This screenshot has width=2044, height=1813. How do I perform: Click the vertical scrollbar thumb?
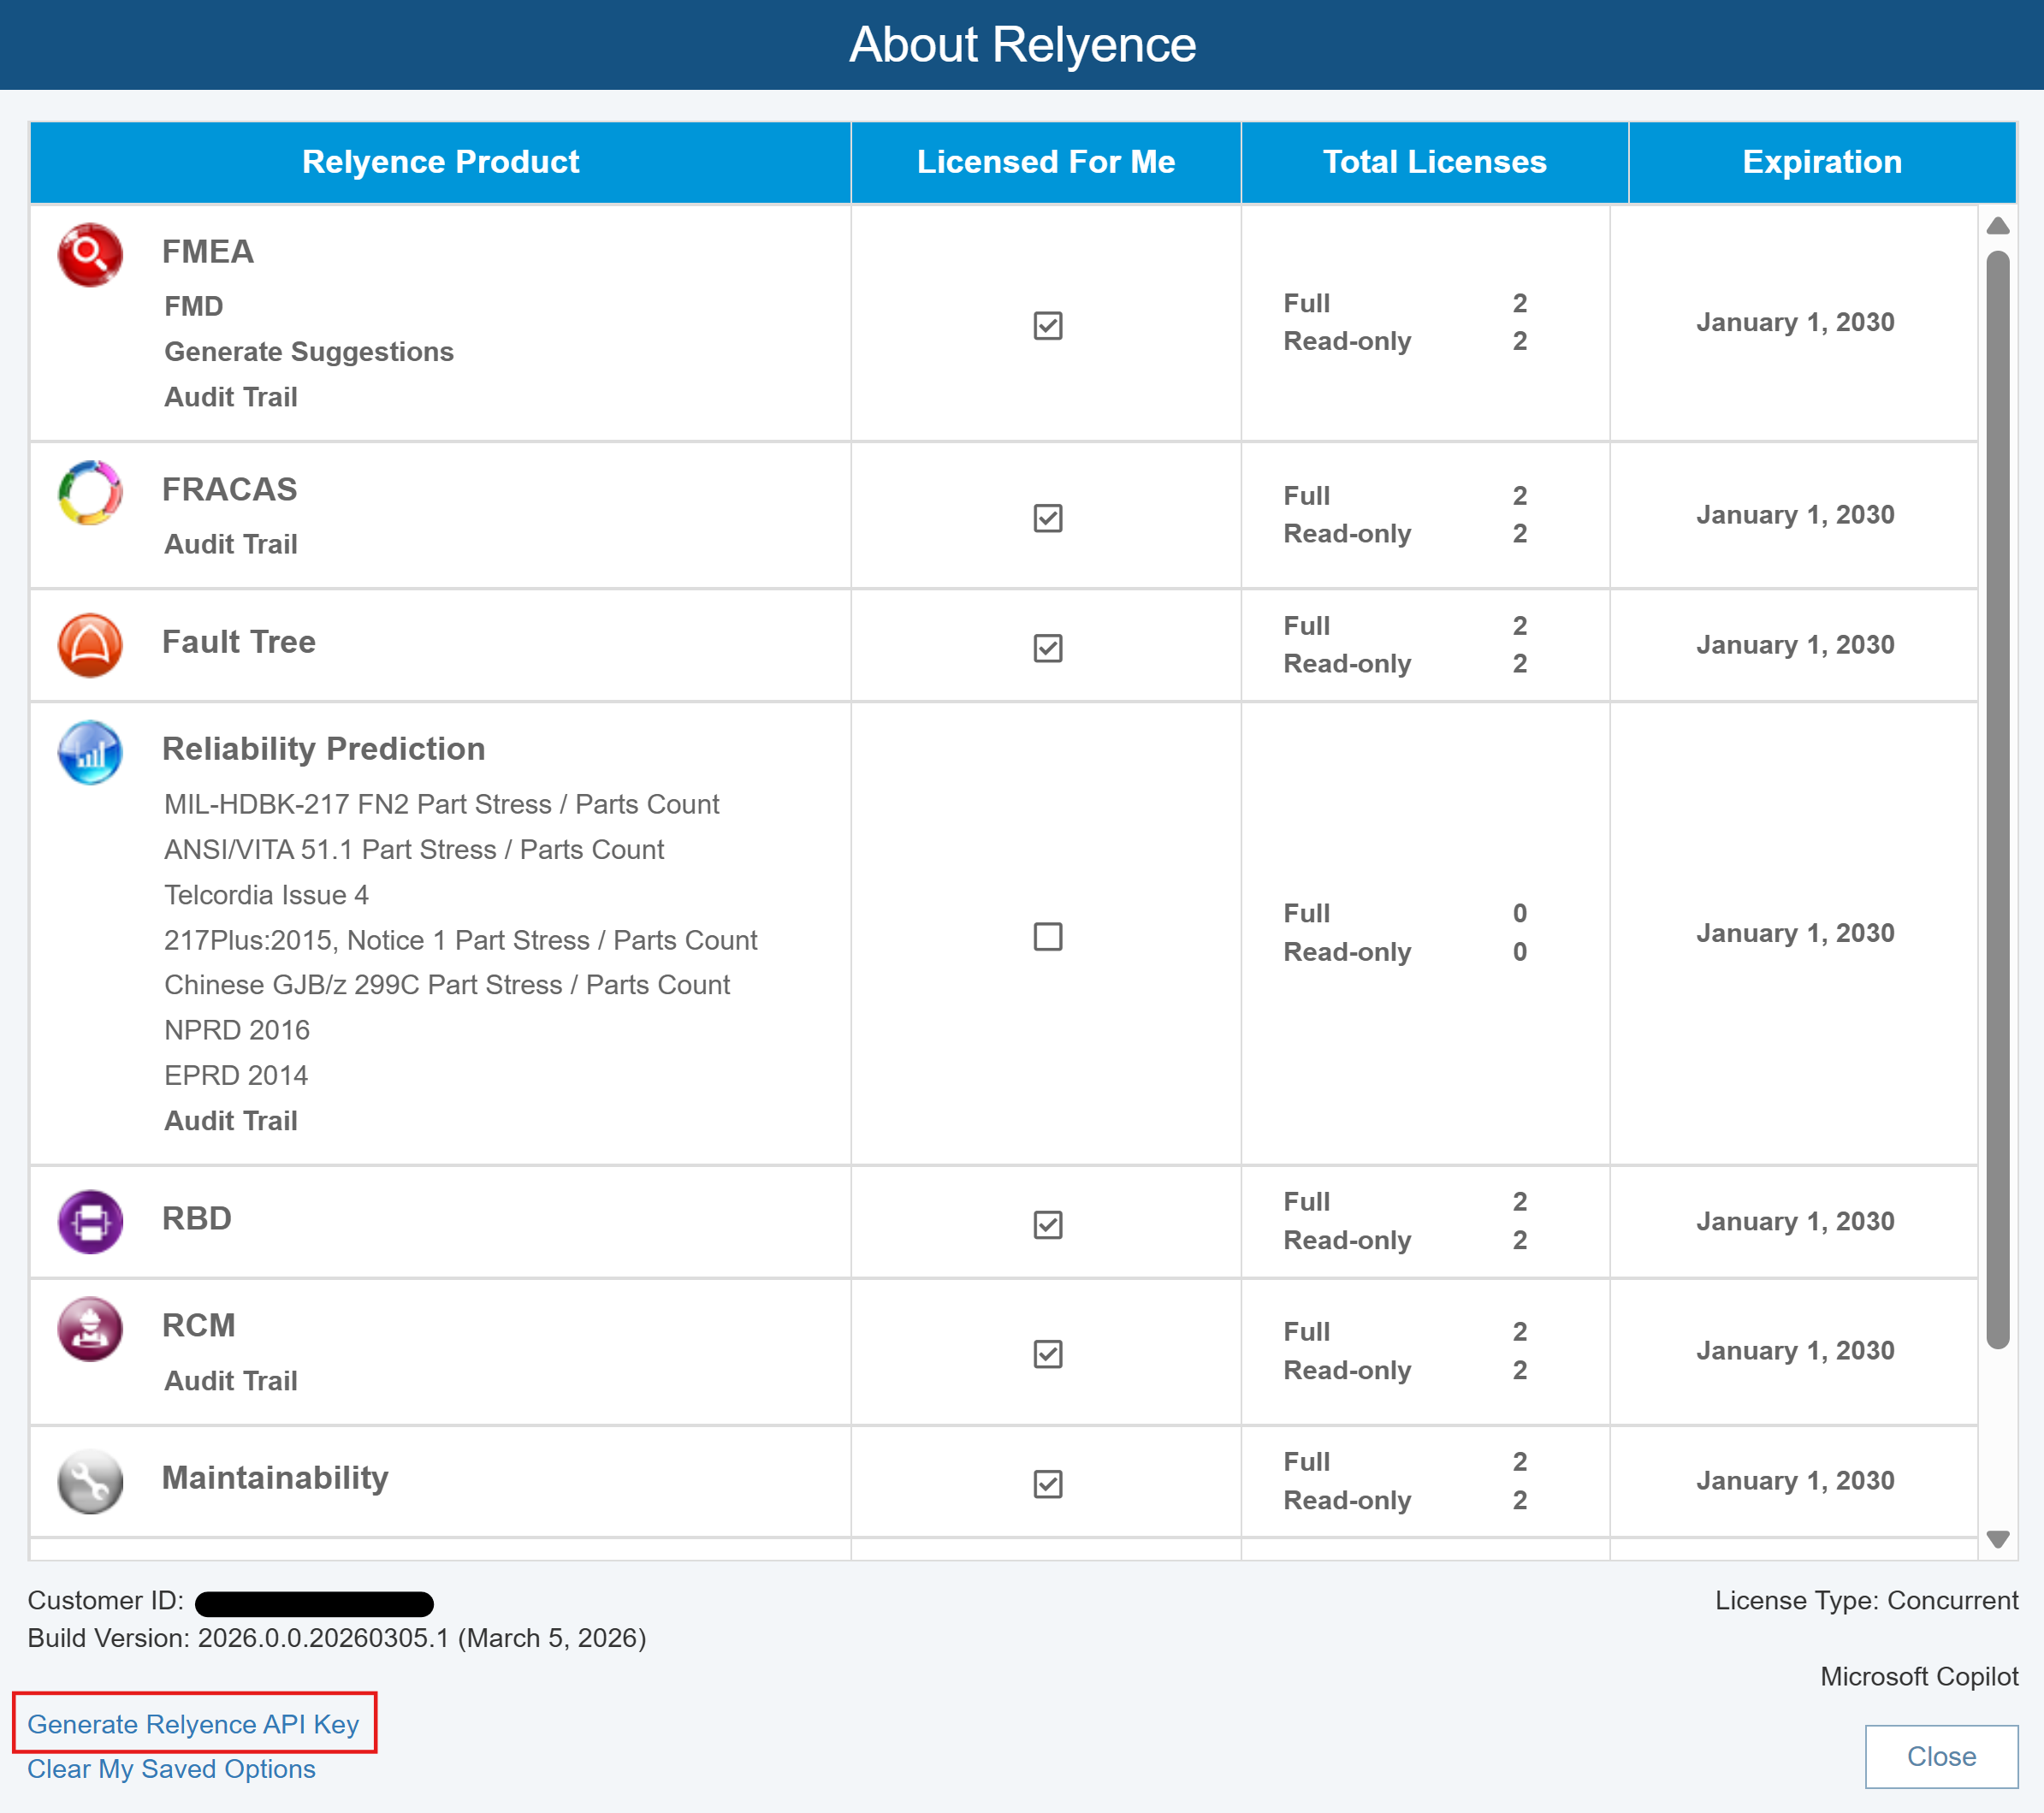click(x=1997, y=800)
